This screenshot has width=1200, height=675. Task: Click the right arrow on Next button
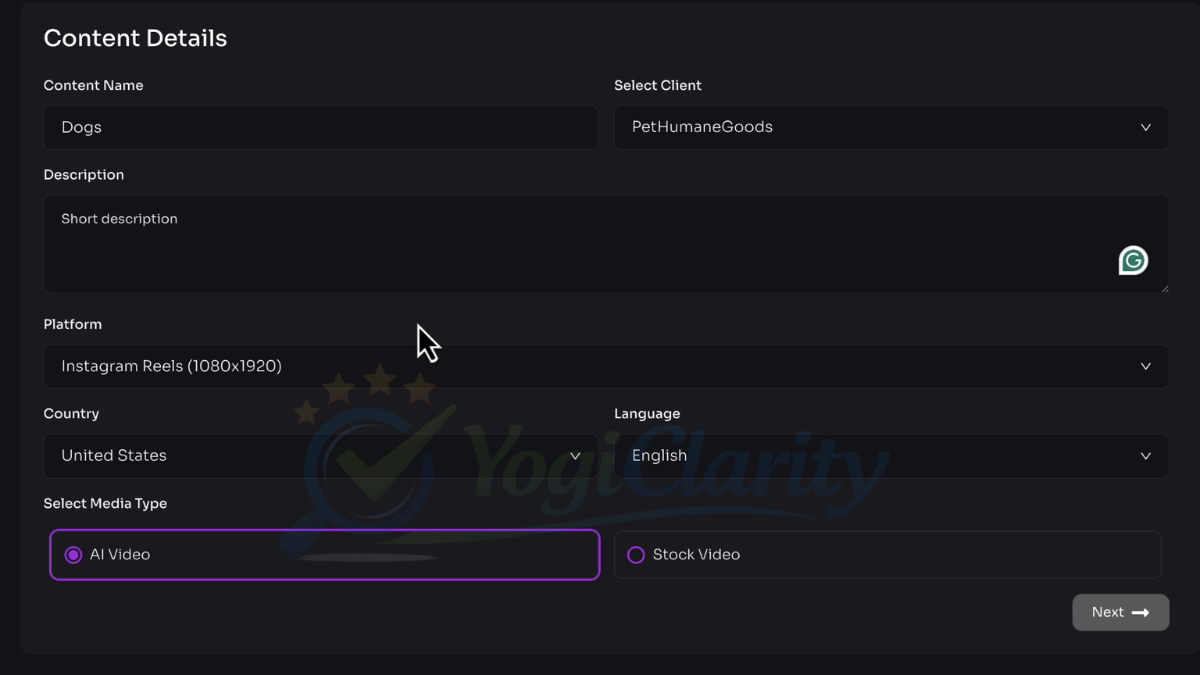coord(1140,613)
